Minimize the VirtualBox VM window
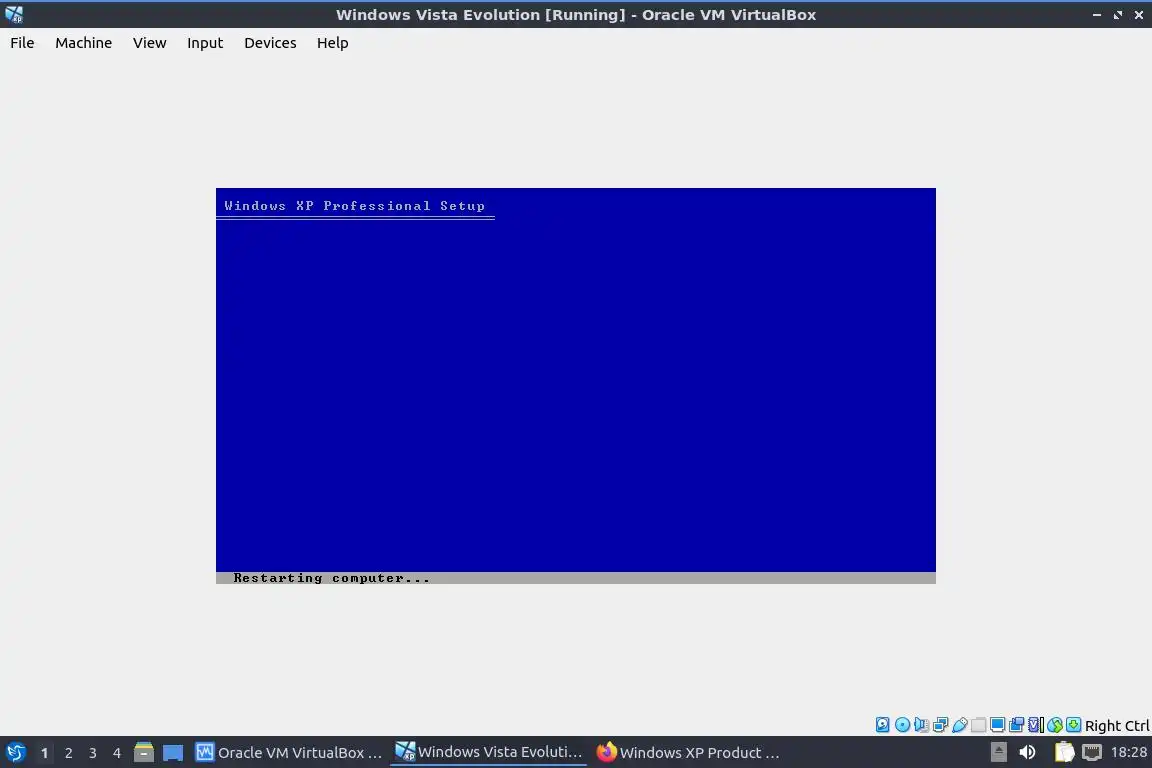1152x768 pixels. click(1097, 15)
